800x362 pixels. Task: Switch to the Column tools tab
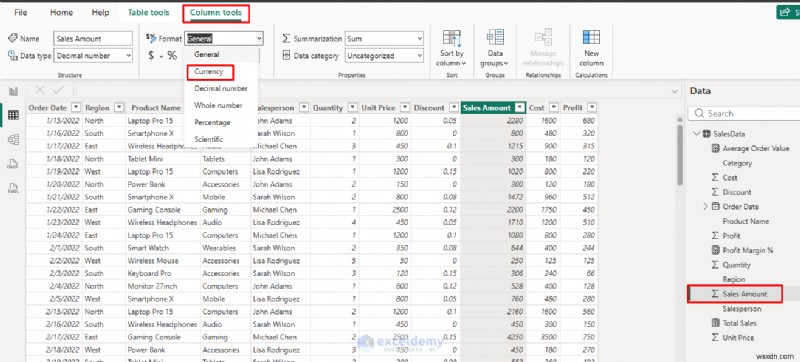click(x=216, y=13)
